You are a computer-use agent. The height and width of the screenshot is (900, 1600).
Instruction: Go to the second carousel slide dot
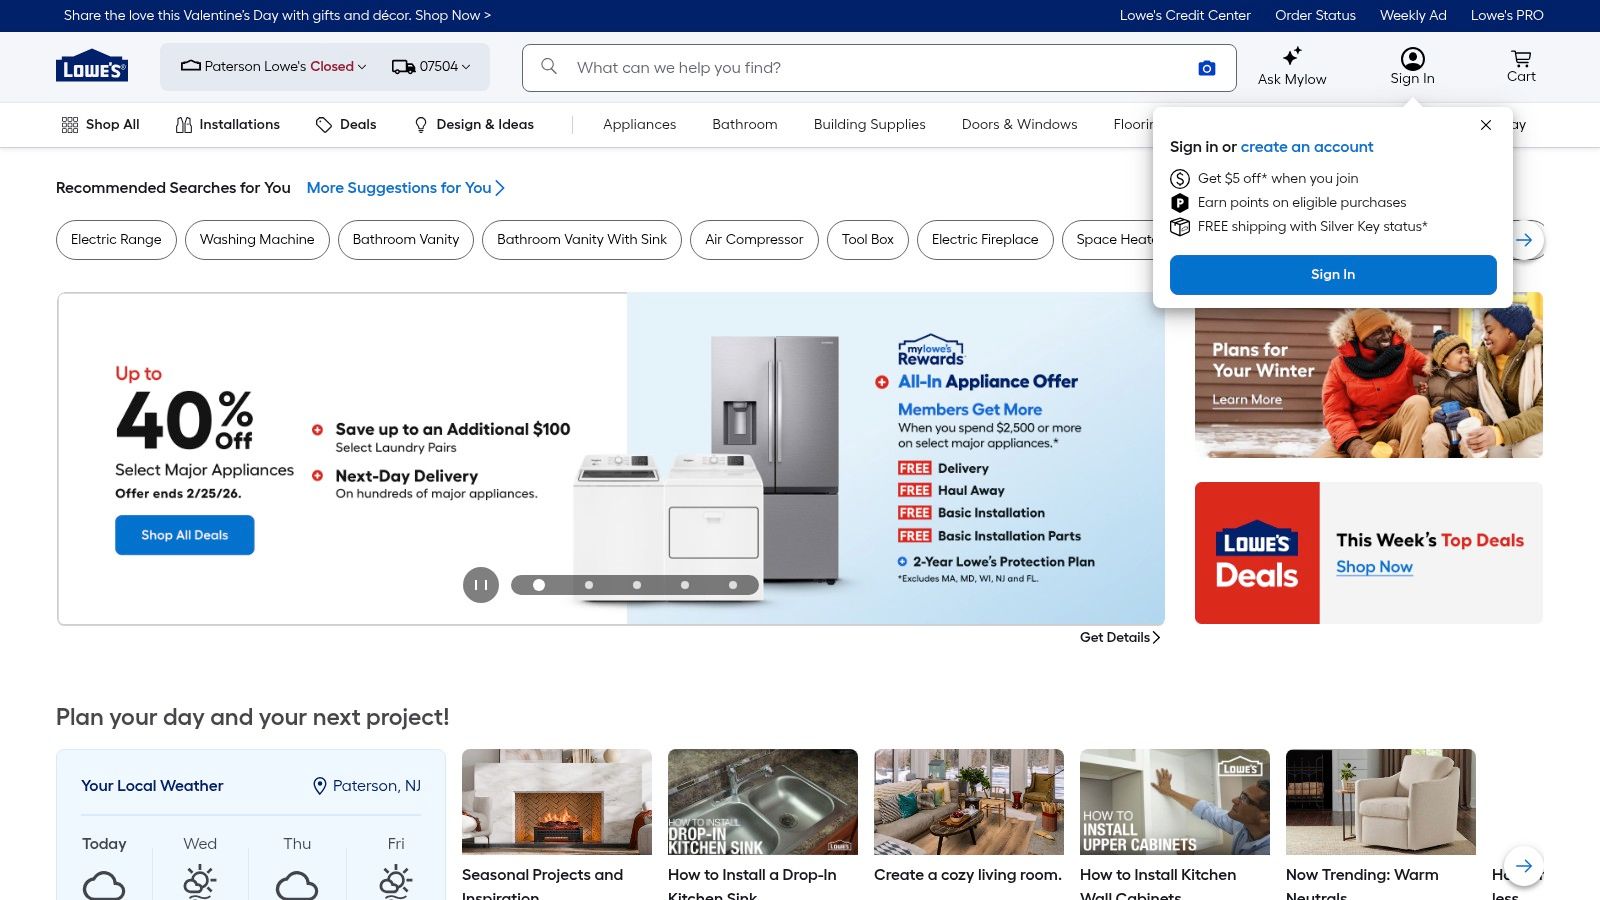pos(589,585)
